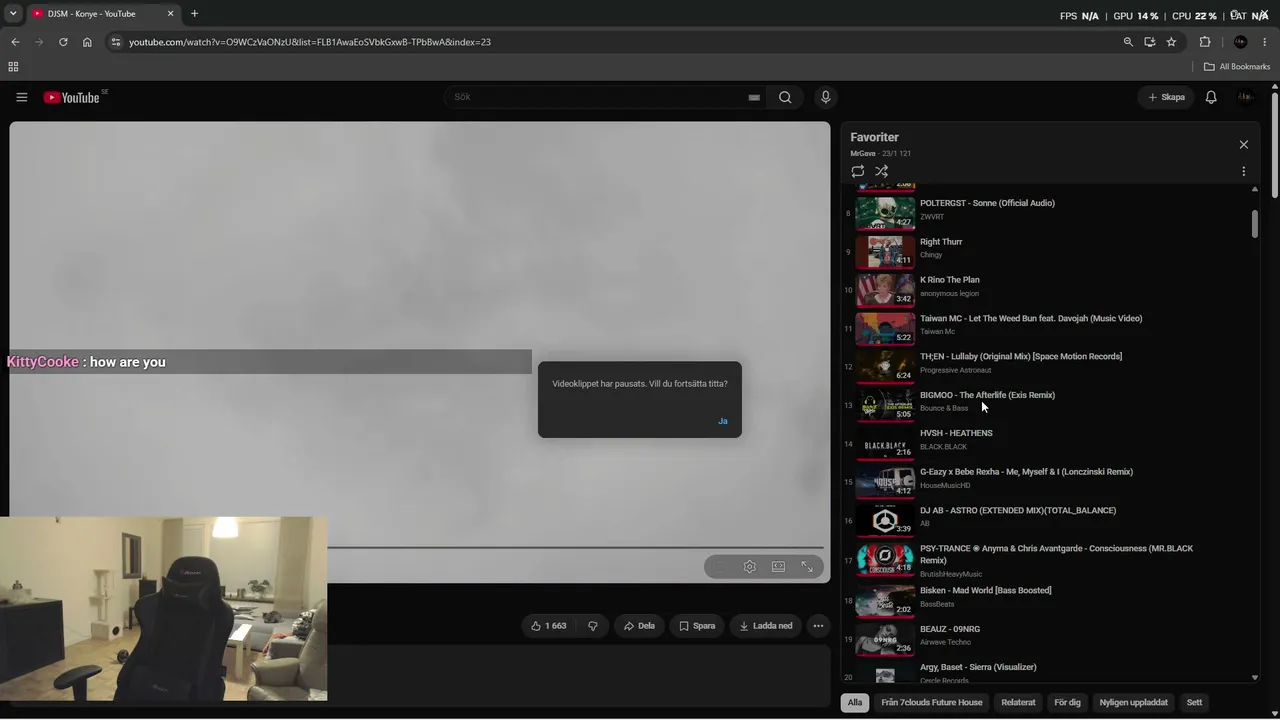Close the Favoriter playlist panel
The image size is (1280, 720).
(1243, 145)
